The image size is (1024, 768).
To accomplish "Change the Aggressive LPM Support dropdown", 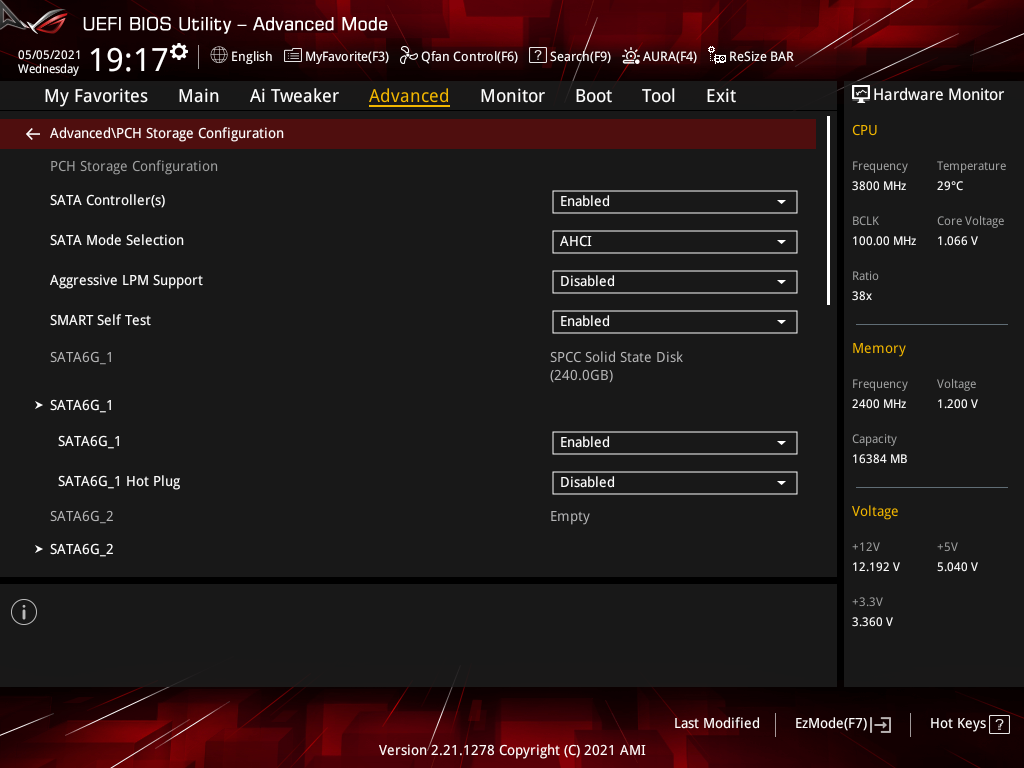I will click(674, 282).
